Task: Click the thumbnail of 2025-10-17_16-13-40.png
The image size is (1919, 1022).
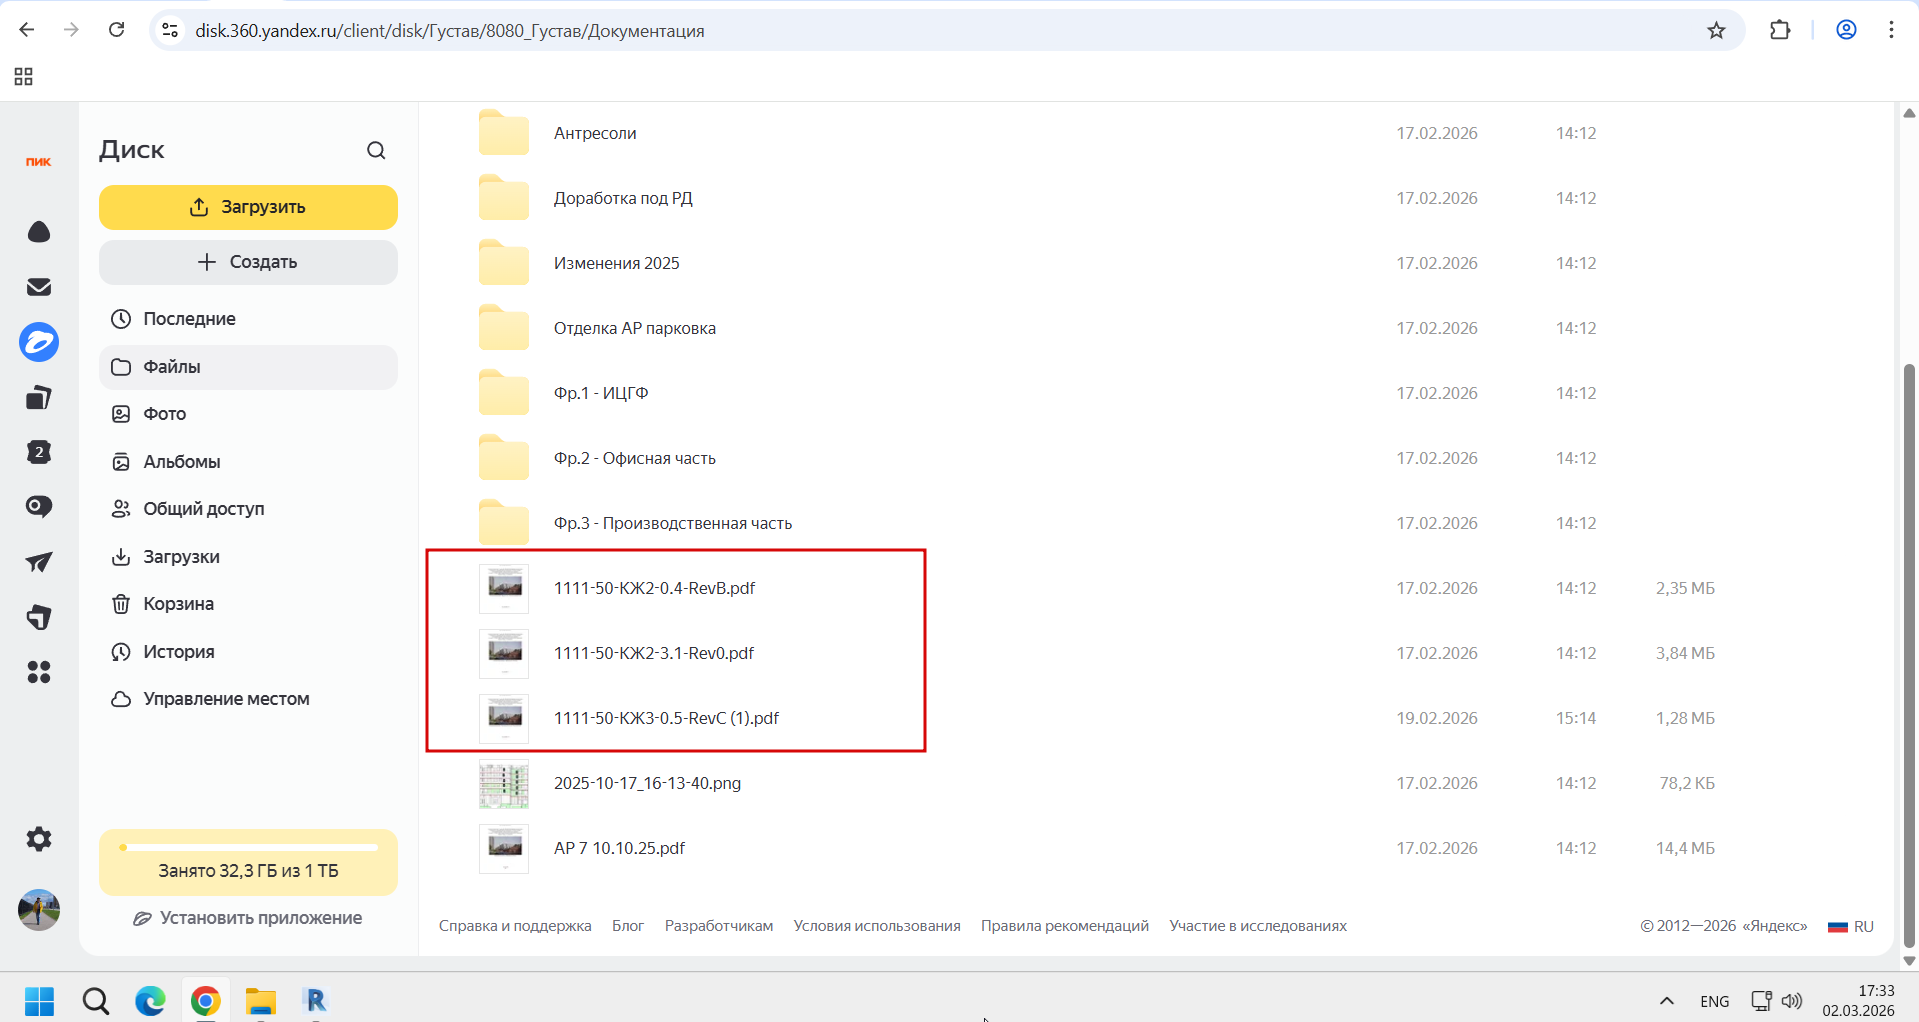Action: [504, 784]
